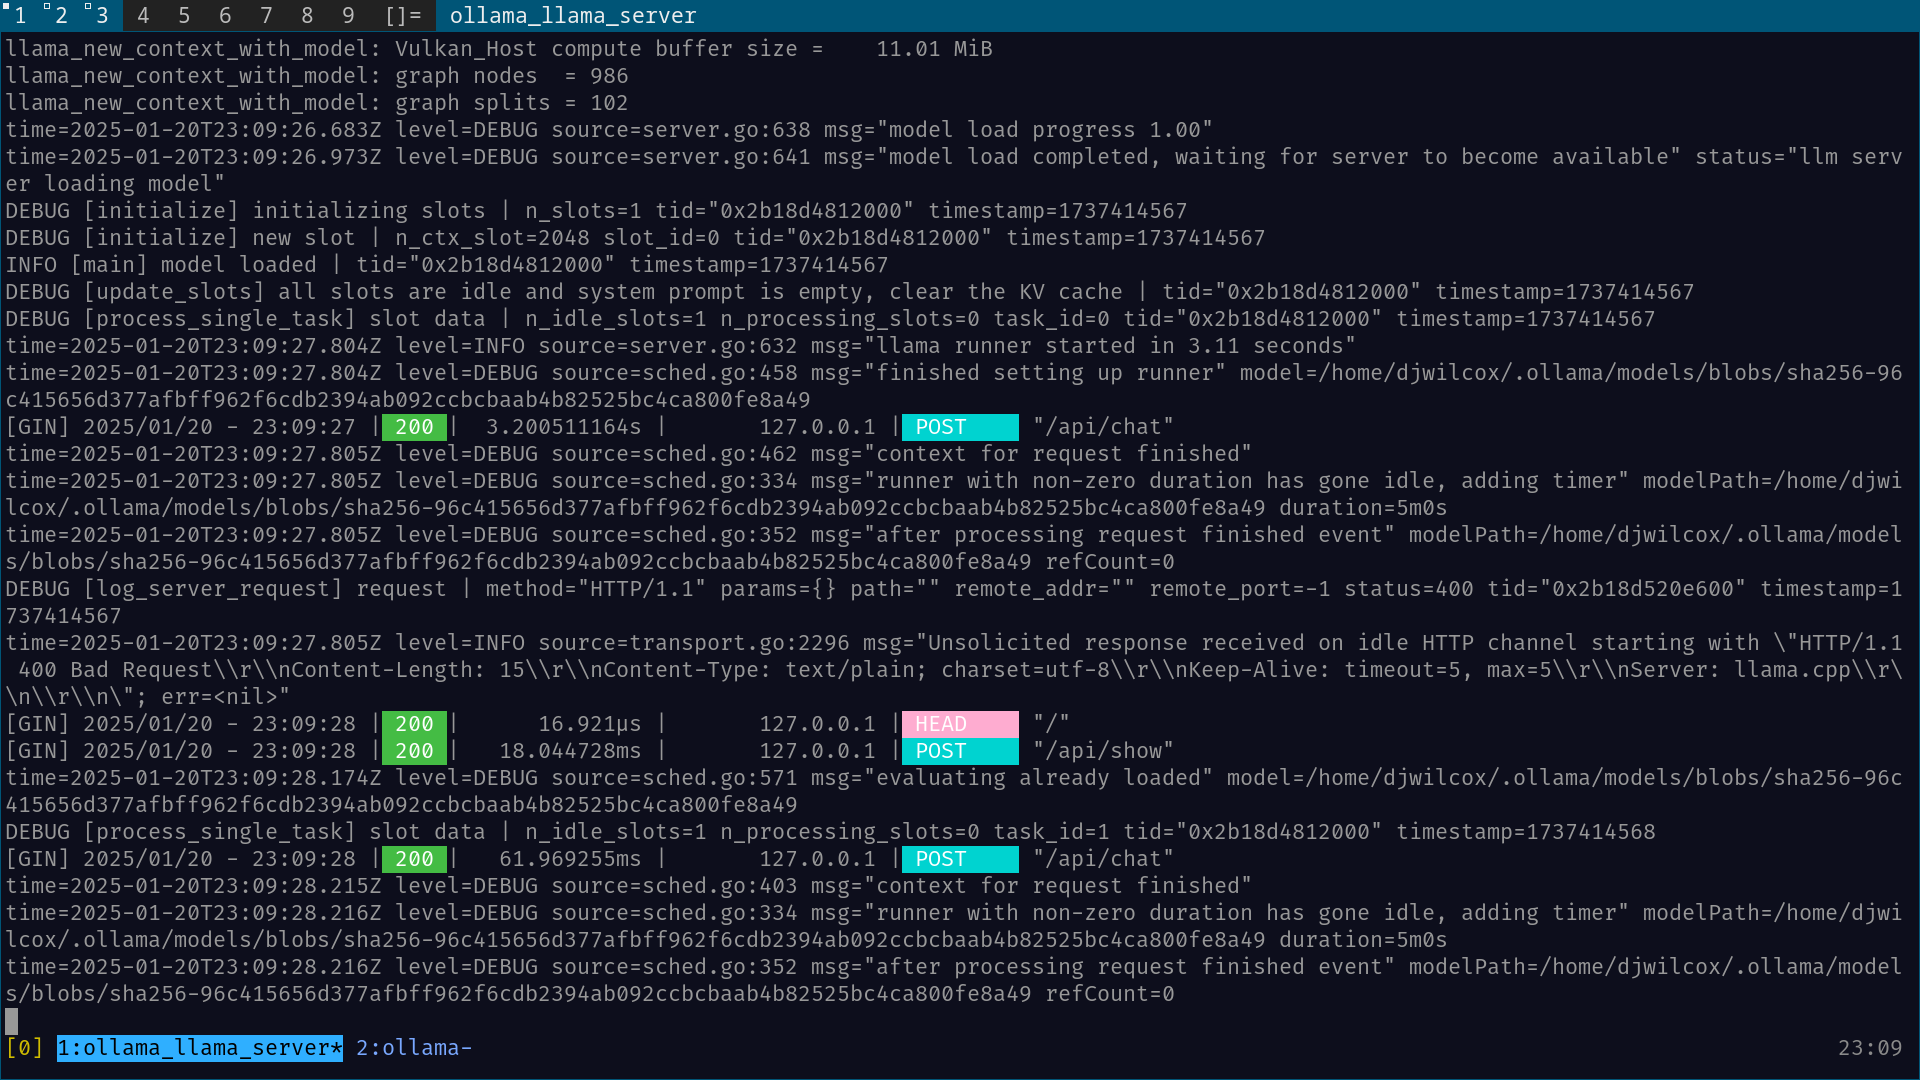Go to workspace tag 6
Viewport: 1920px width, 1080px height.
(x=225, y=15)
